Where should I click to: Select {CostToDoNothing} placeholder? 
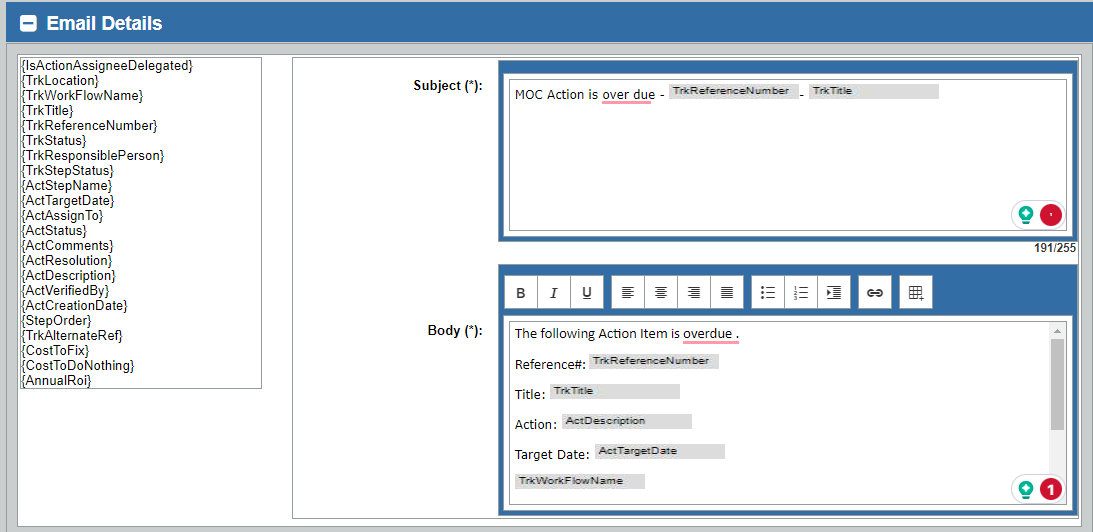click(78, 365)
